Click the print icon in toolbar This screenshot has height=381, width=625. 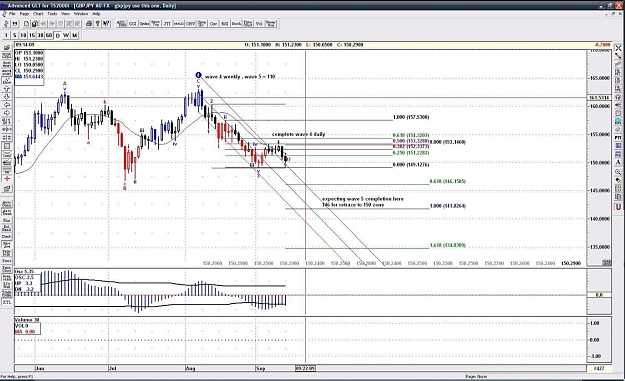89,24
